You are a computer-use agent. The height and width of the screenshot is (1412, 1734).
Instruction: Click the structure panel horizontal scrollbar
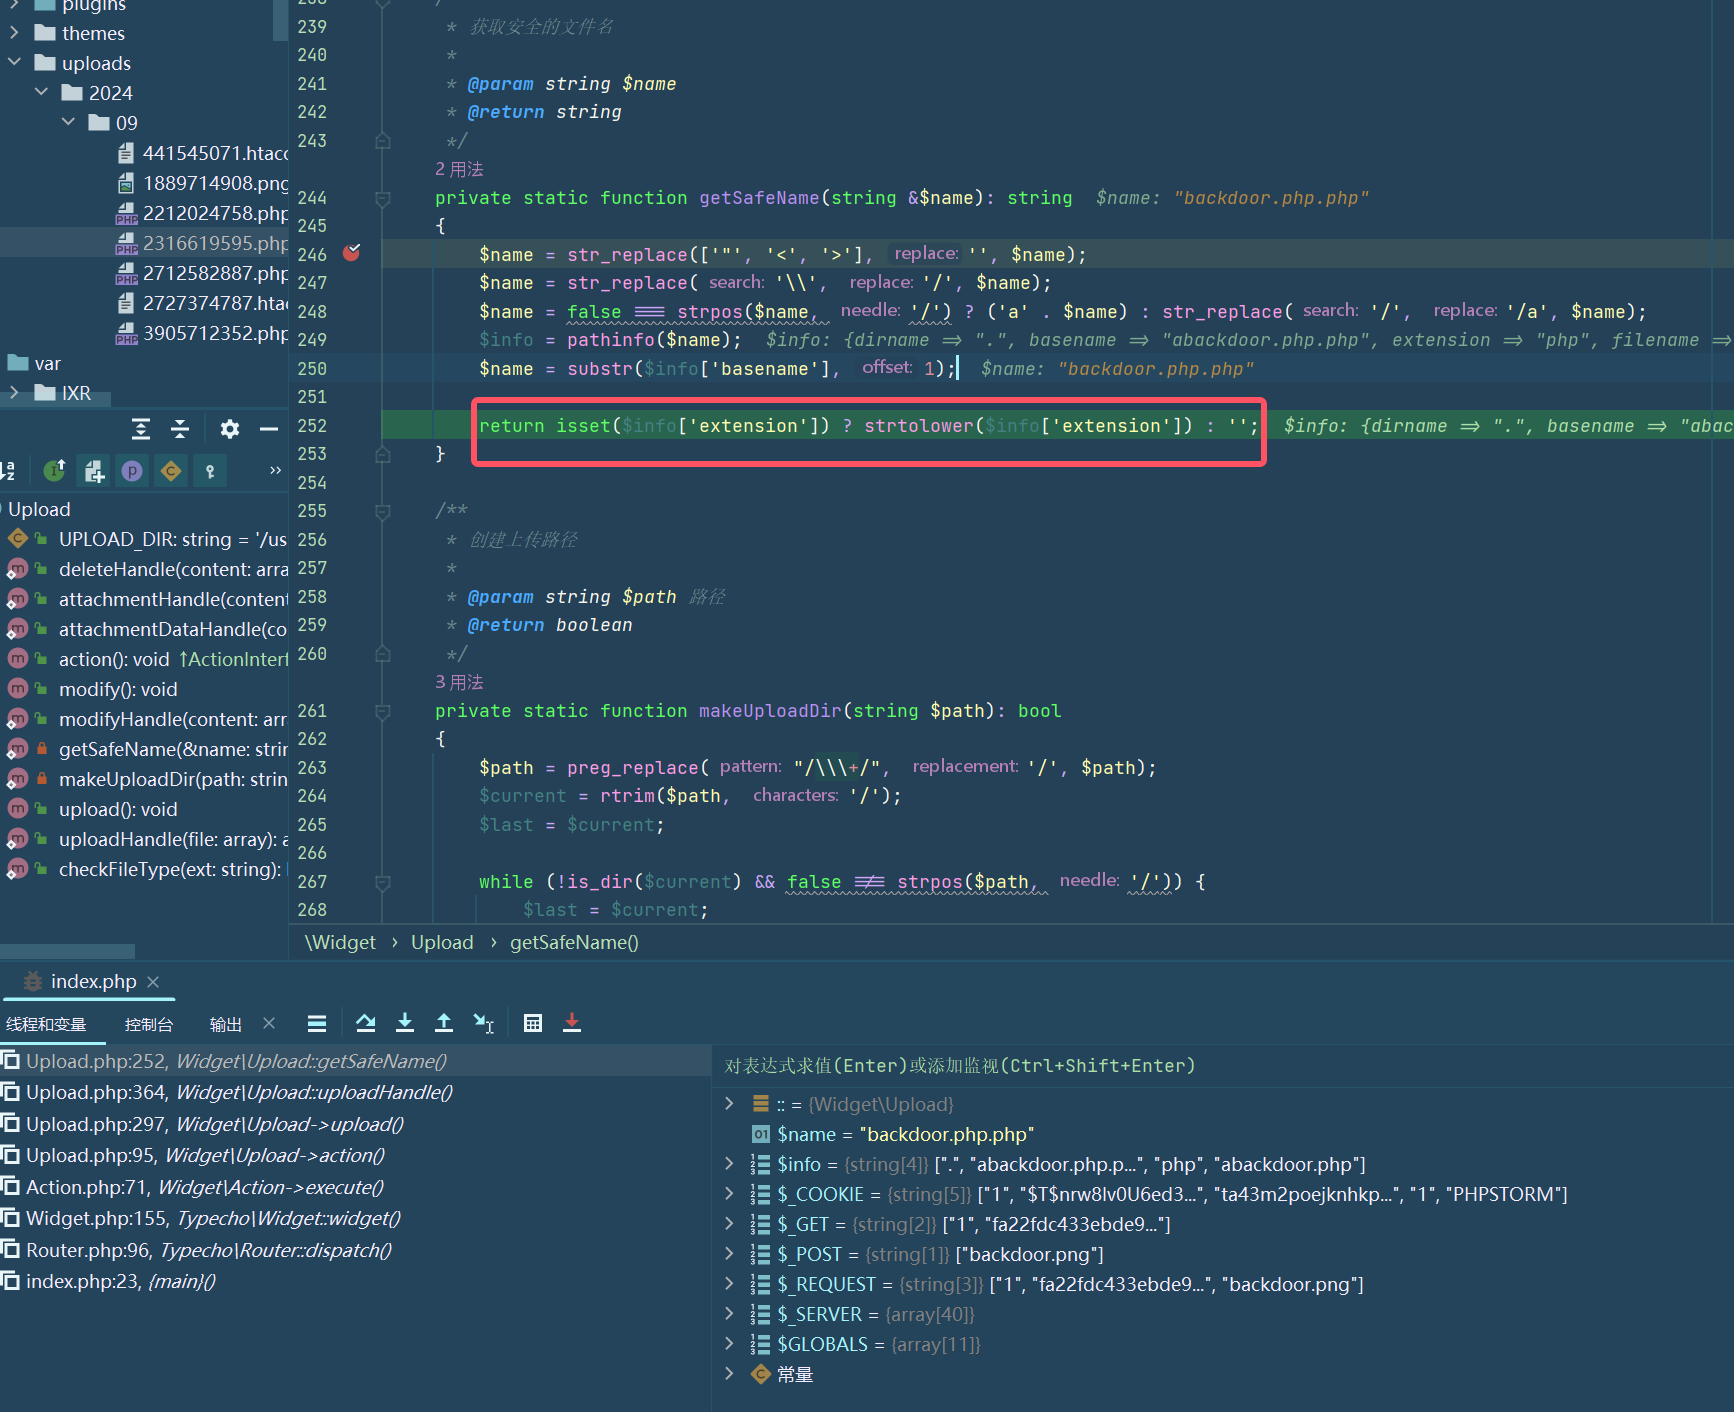67,951
